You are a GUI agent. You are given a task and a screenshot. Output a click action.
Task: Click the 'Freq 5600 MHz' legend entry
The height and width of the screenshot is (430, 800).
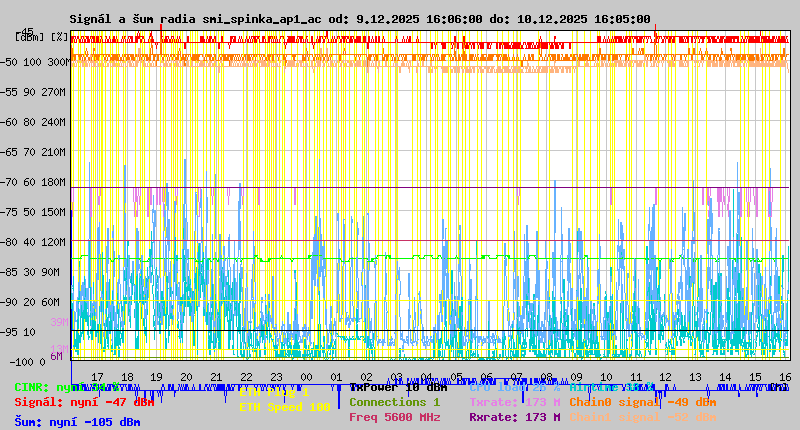click(394, 417)
